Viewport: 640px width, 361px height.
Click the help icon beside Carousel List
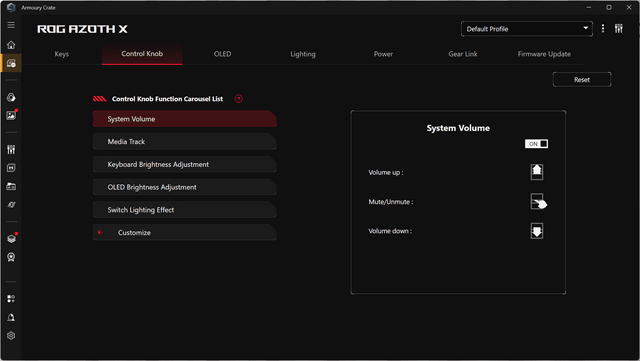pos(239,99)
